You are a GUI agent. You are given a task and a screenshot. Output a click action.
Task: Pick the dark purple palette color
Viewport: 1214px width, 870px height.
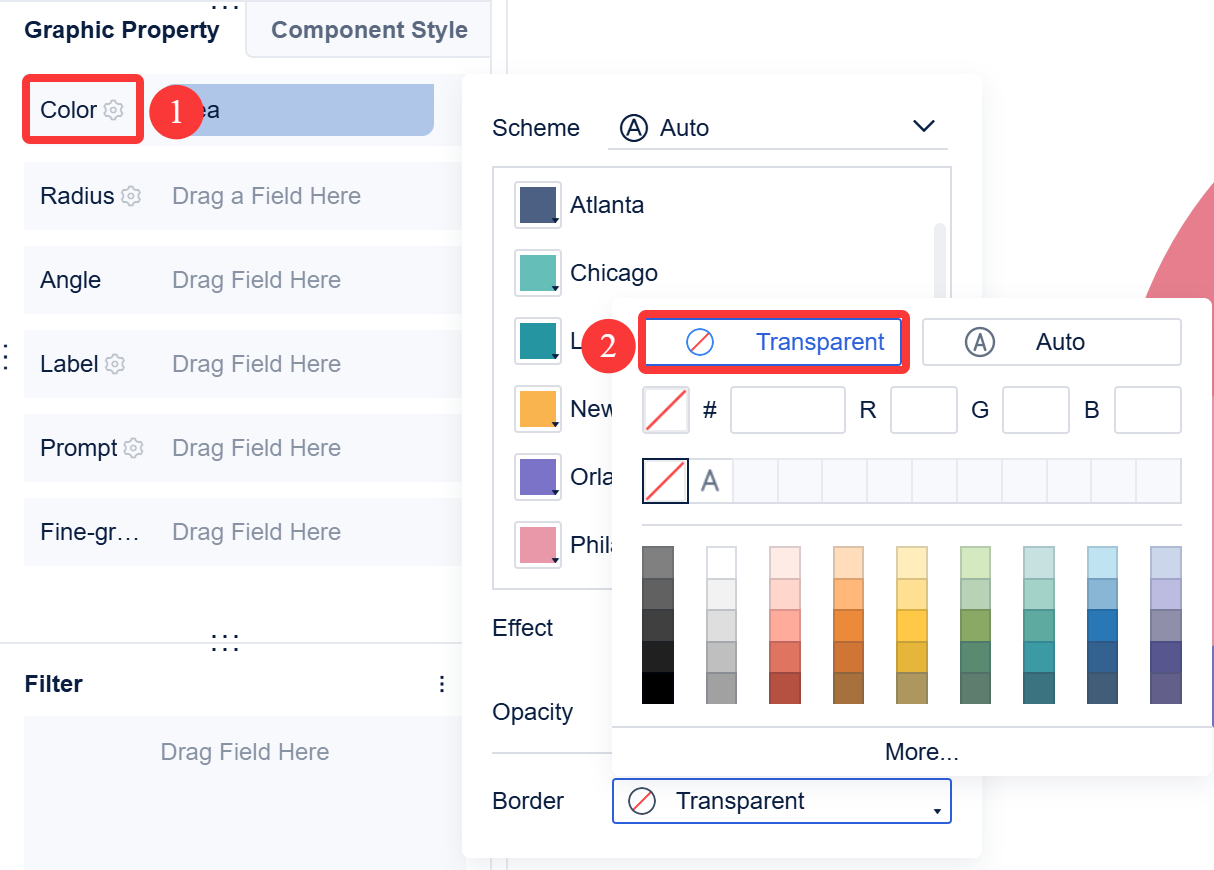pyautogui.click(x=1166, y=657)
